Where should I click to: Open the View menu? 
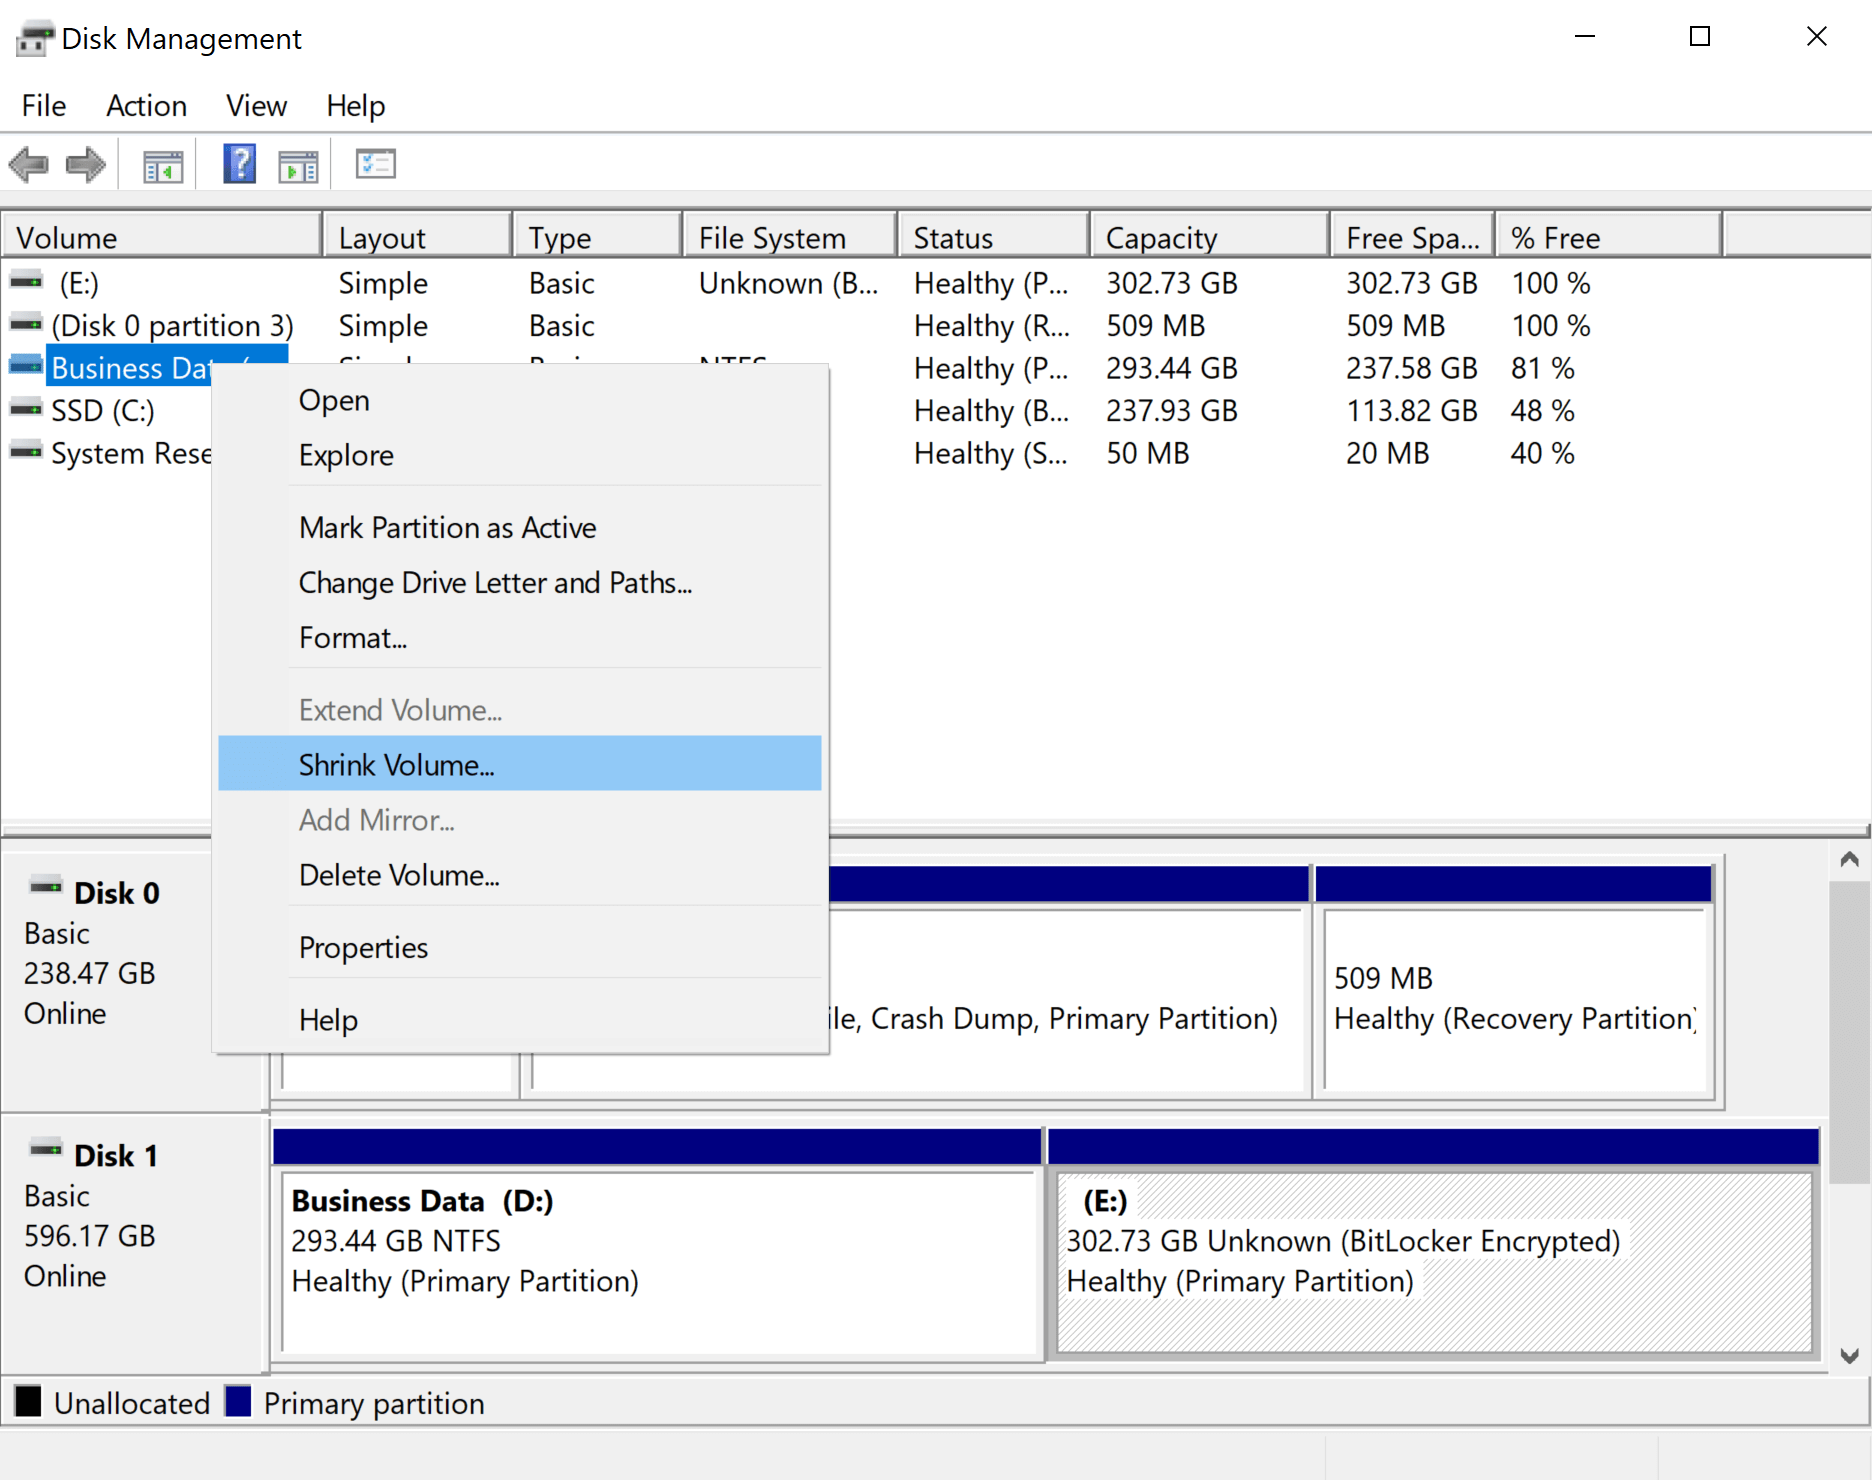click(x=255, y=106)
